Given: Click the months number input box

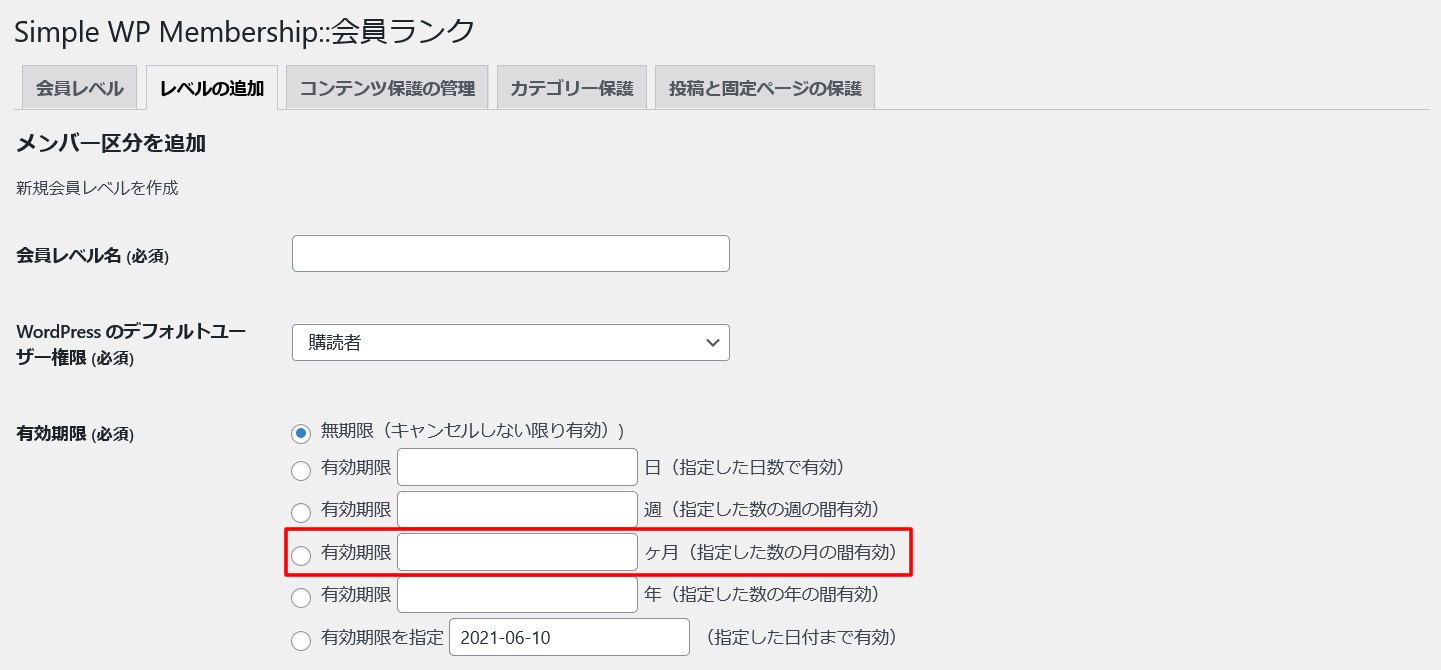Looking at the screenshot, I should coord(517,552).
